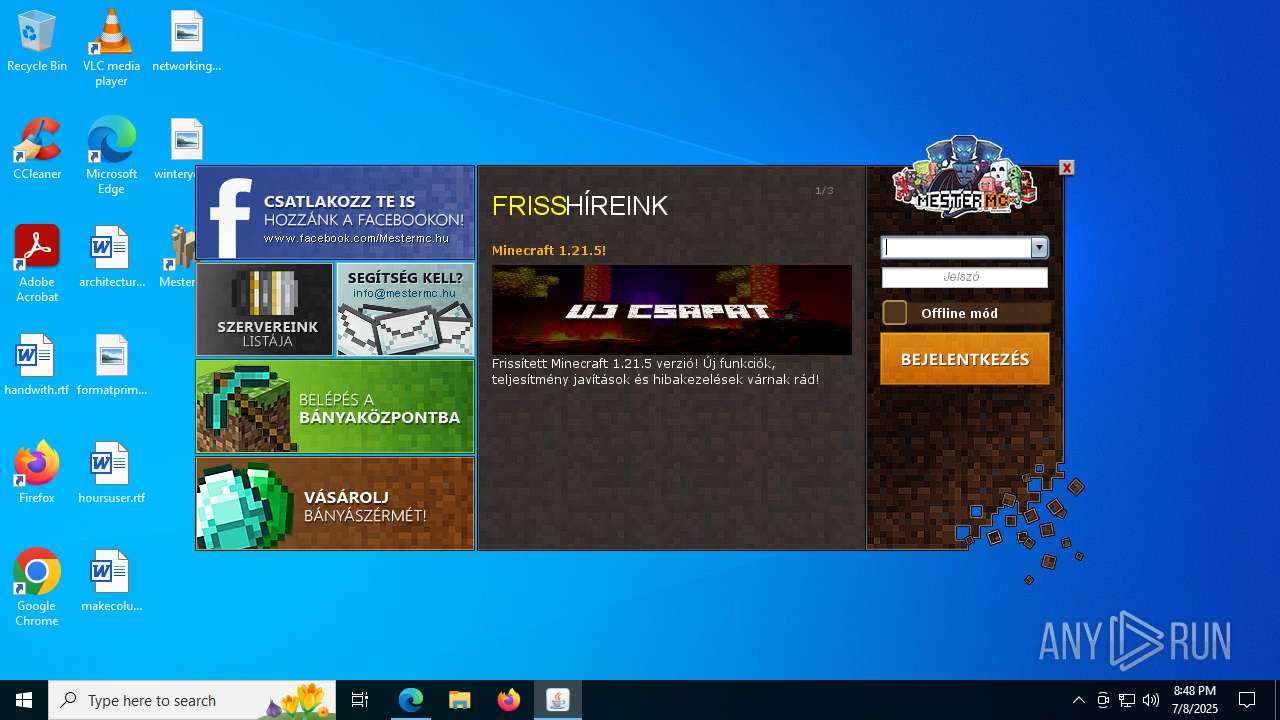Viewport: 1280px width, 720px height.
Task: Open network status tray icon
Action: click(1127, 700)
